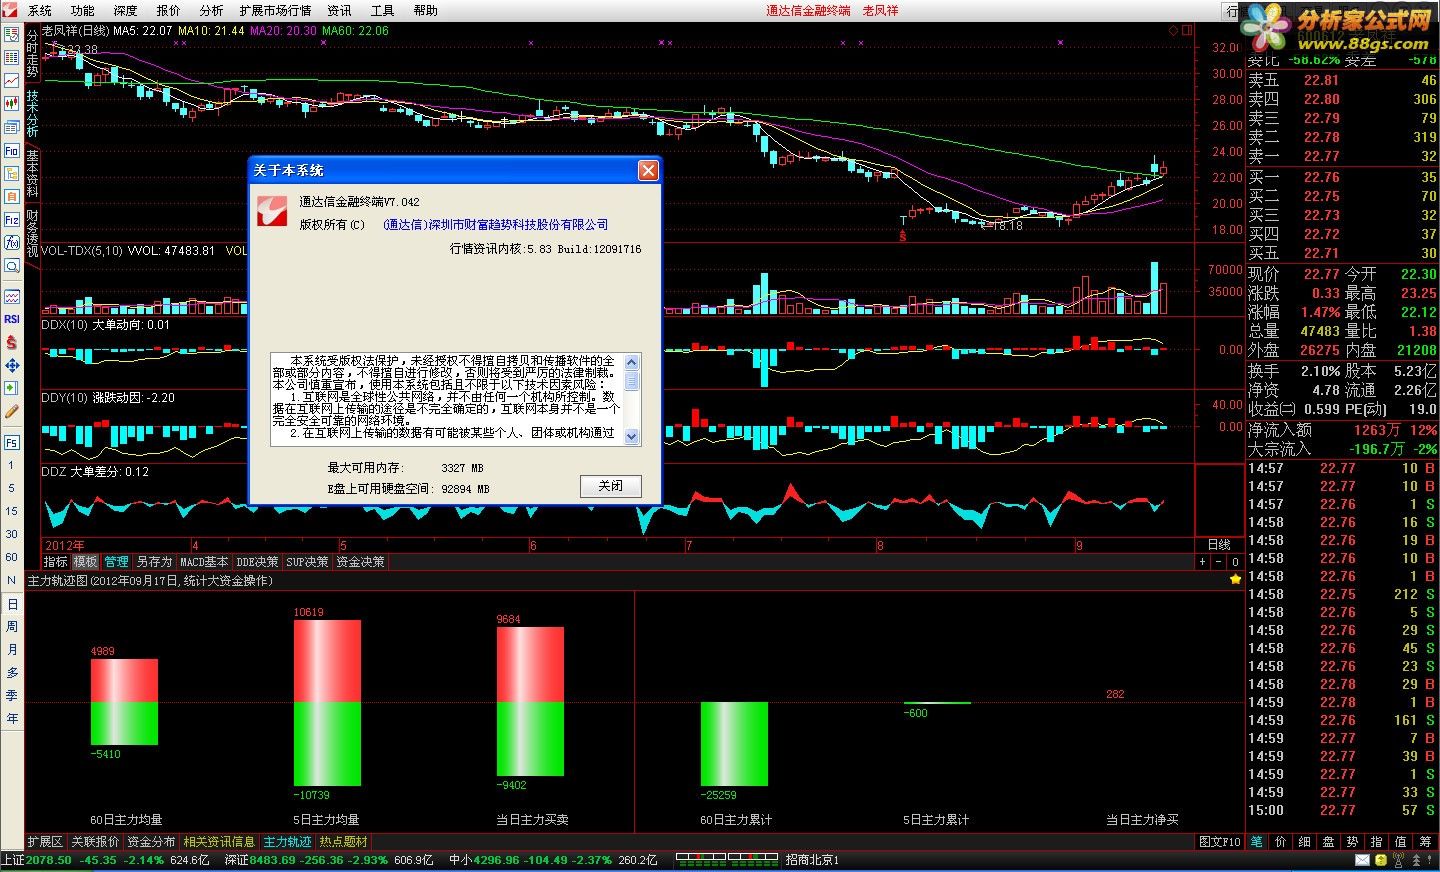Open the 系统 menu
Image resolution: width=1440 pixels, height=872 pixels.
pyautogui.click(x=40, y=10)
